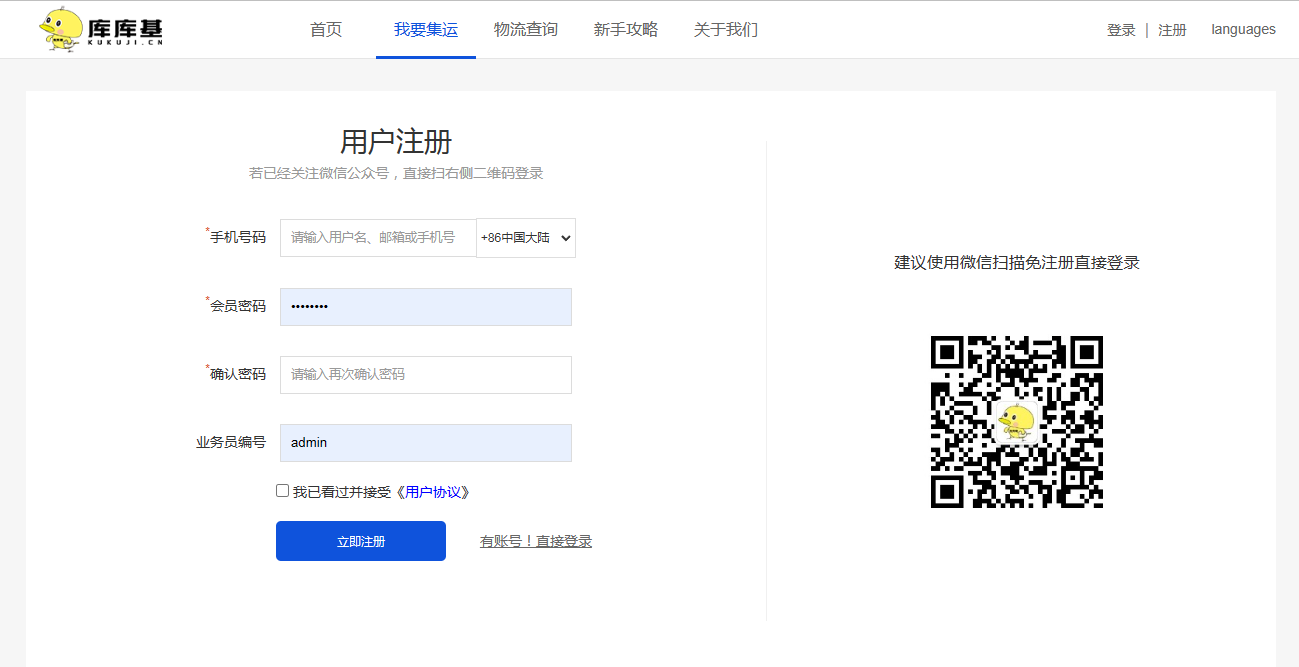This screenshot has width=1299, height=667.
Task: Tick the user agreement checkbox
Action: 282,491
